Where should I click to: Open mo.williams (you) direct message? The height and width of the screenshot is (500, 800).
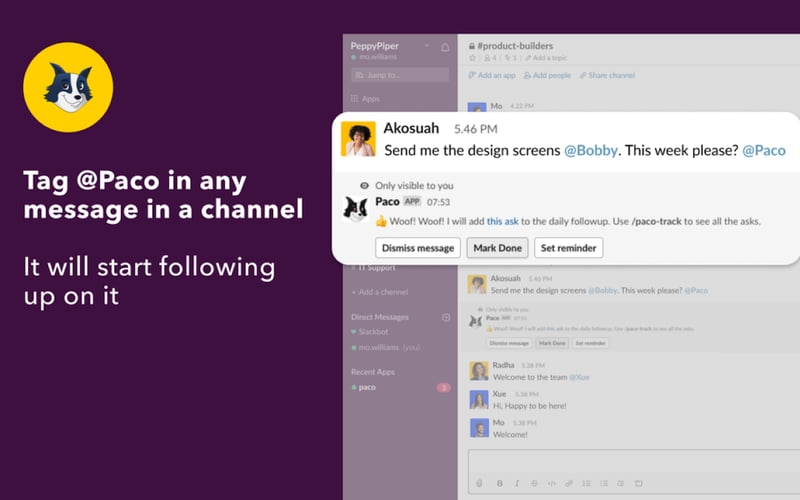coord(386,347)
